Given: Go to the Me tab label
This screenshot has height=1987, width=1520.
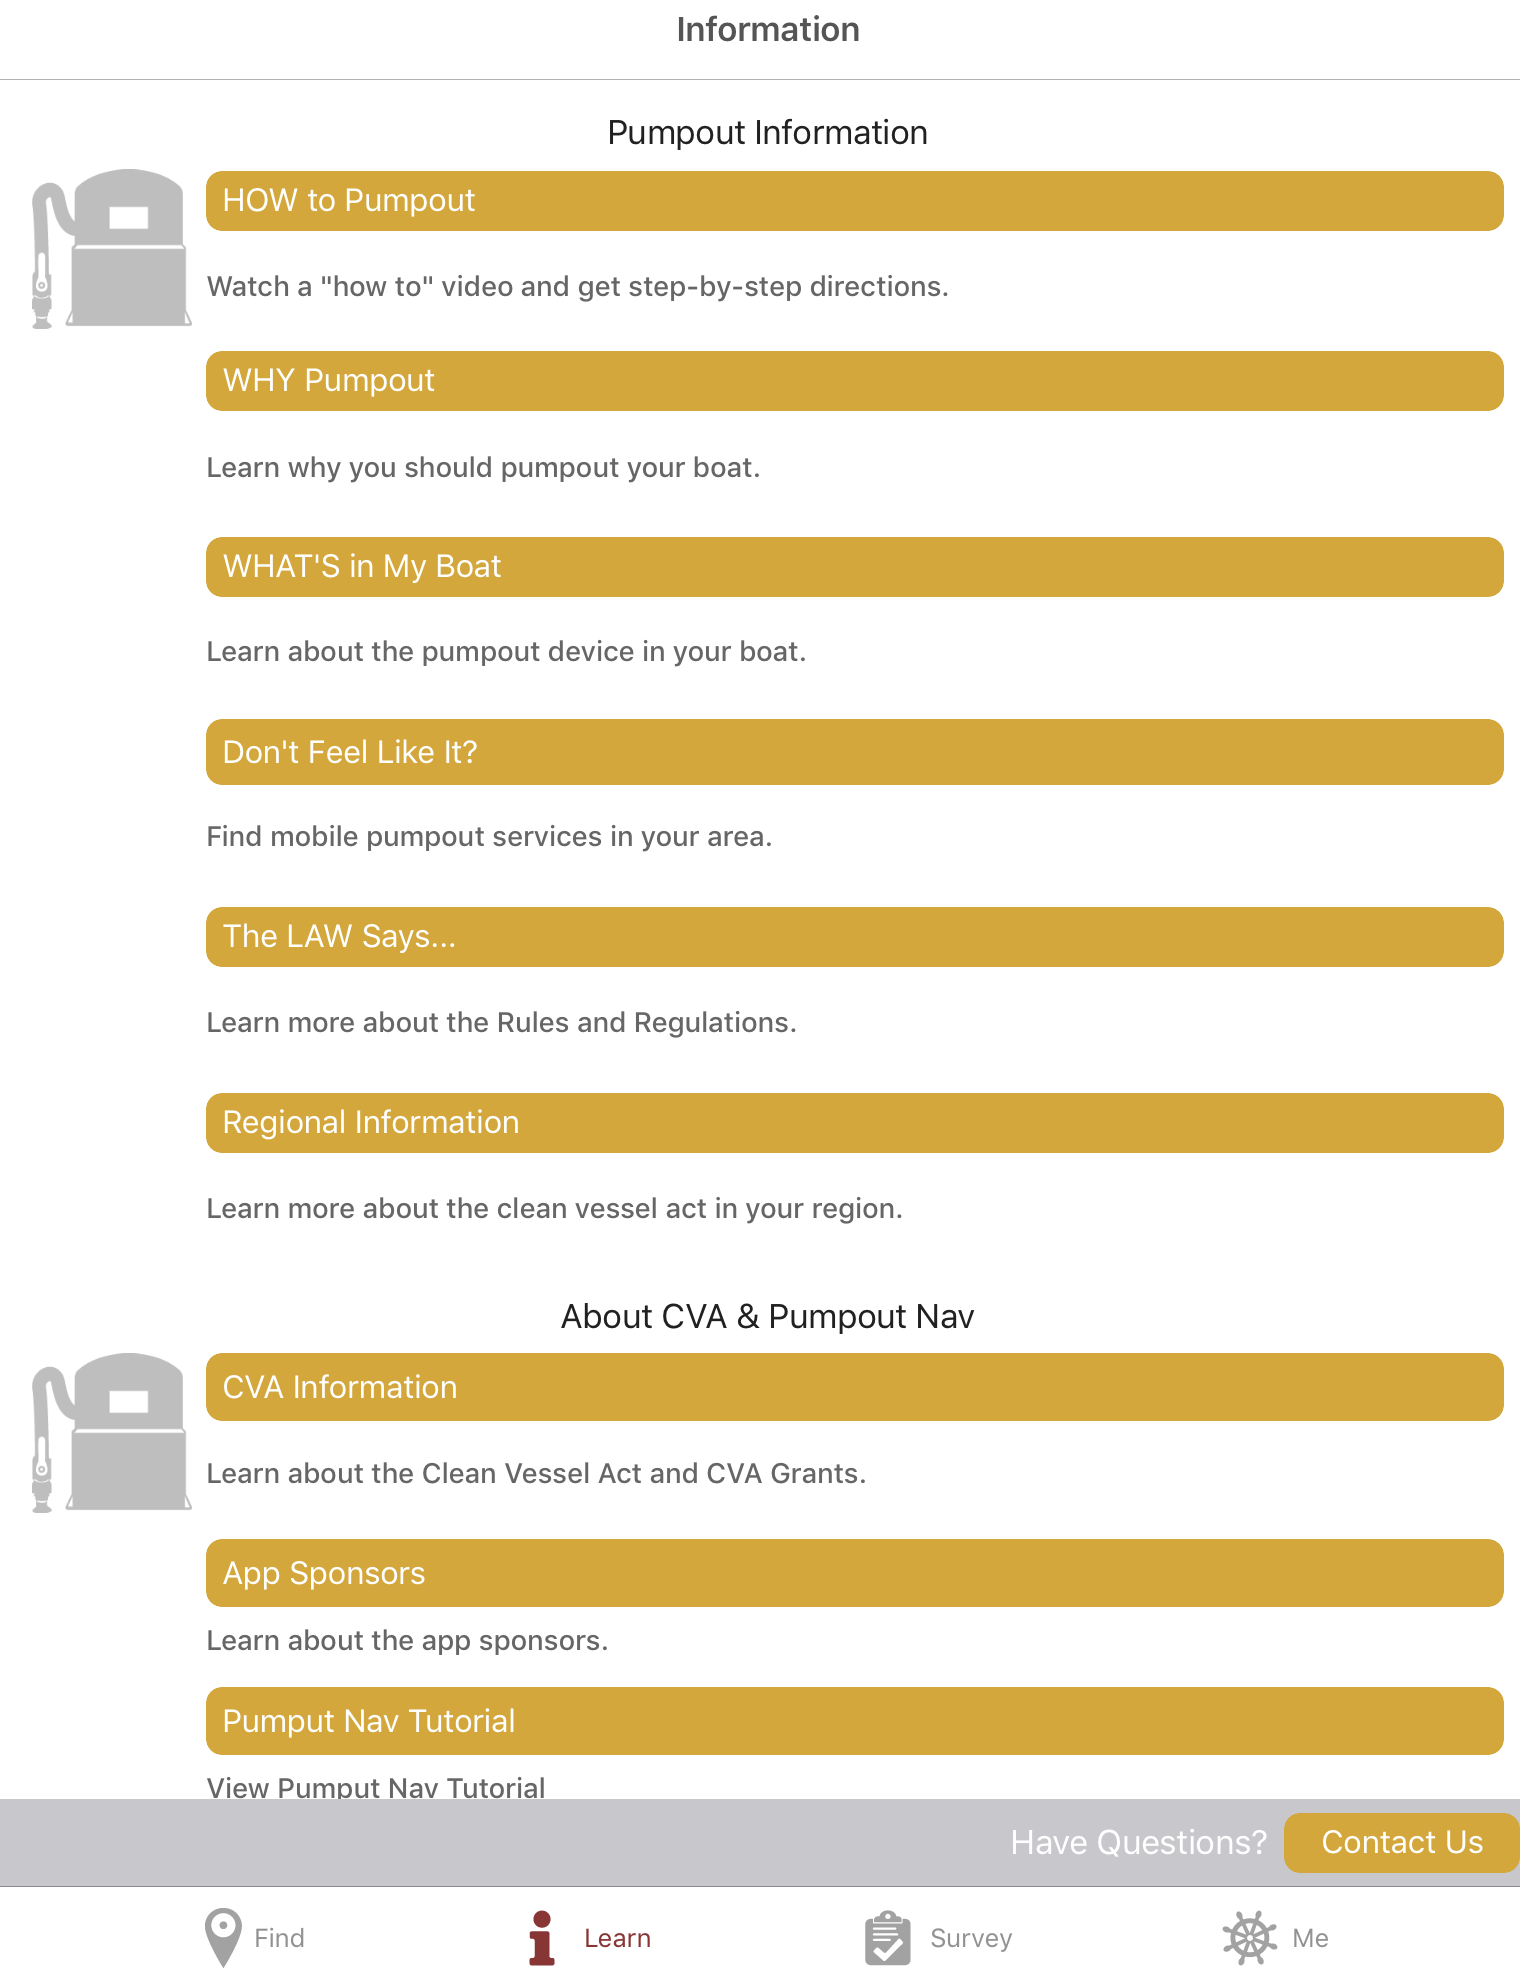Looking at the screenshot, I should click(1310, 1938).
